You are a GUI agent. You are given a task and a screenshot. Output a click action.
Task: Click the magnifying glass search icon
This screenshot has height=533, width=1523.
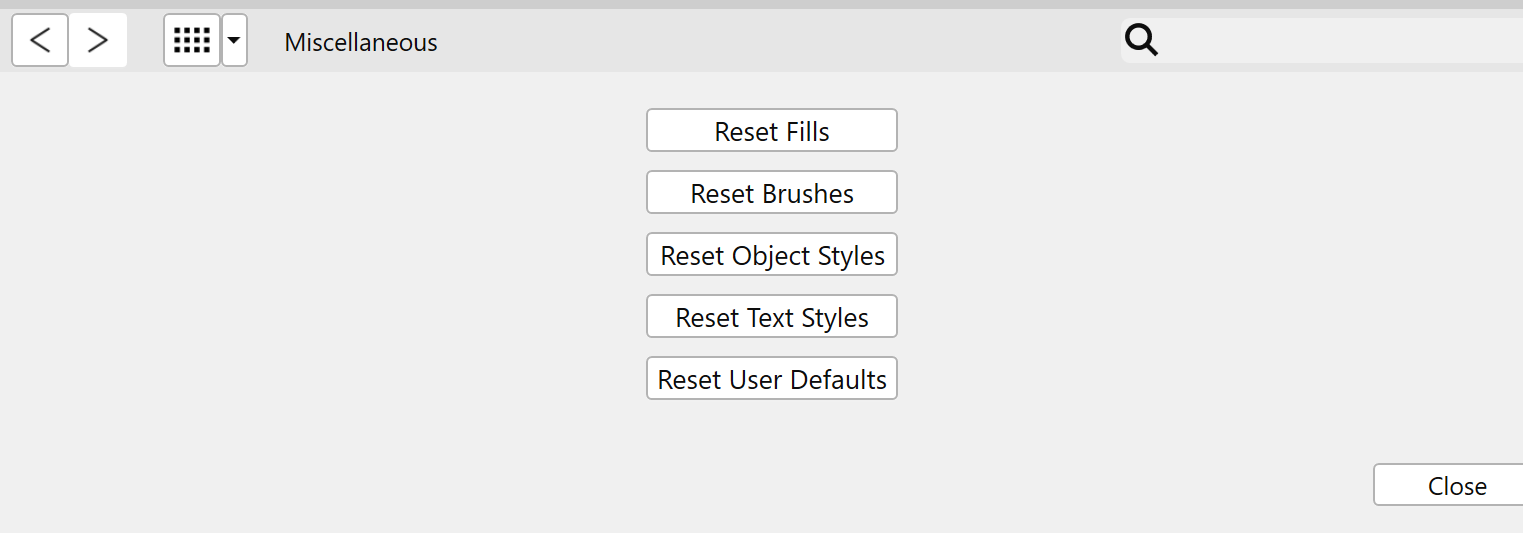tap(1141, 40)
